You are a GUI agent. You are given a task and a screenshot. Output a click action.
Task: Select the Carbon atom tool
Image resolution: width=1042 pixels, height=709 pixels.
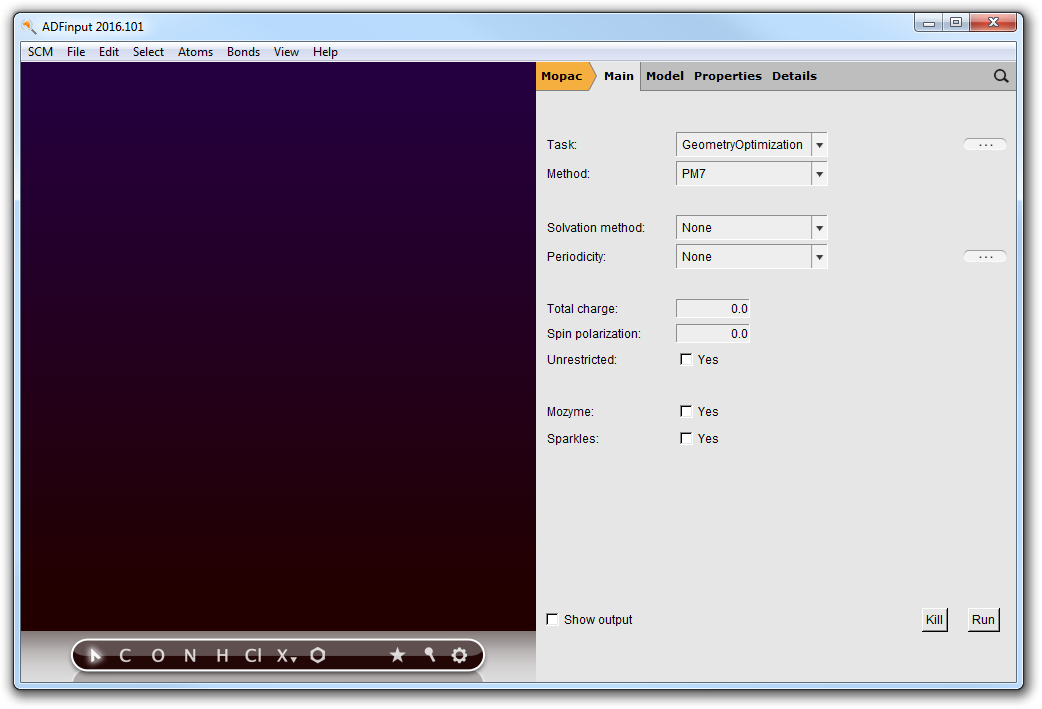[125, 656]
